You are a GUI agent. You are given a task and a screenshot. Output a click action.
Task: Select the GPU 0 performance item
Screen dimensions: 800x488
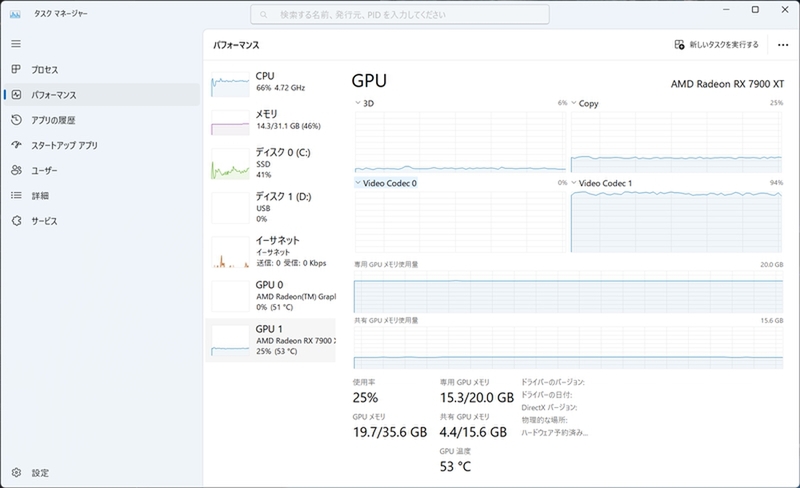[272, 295]
